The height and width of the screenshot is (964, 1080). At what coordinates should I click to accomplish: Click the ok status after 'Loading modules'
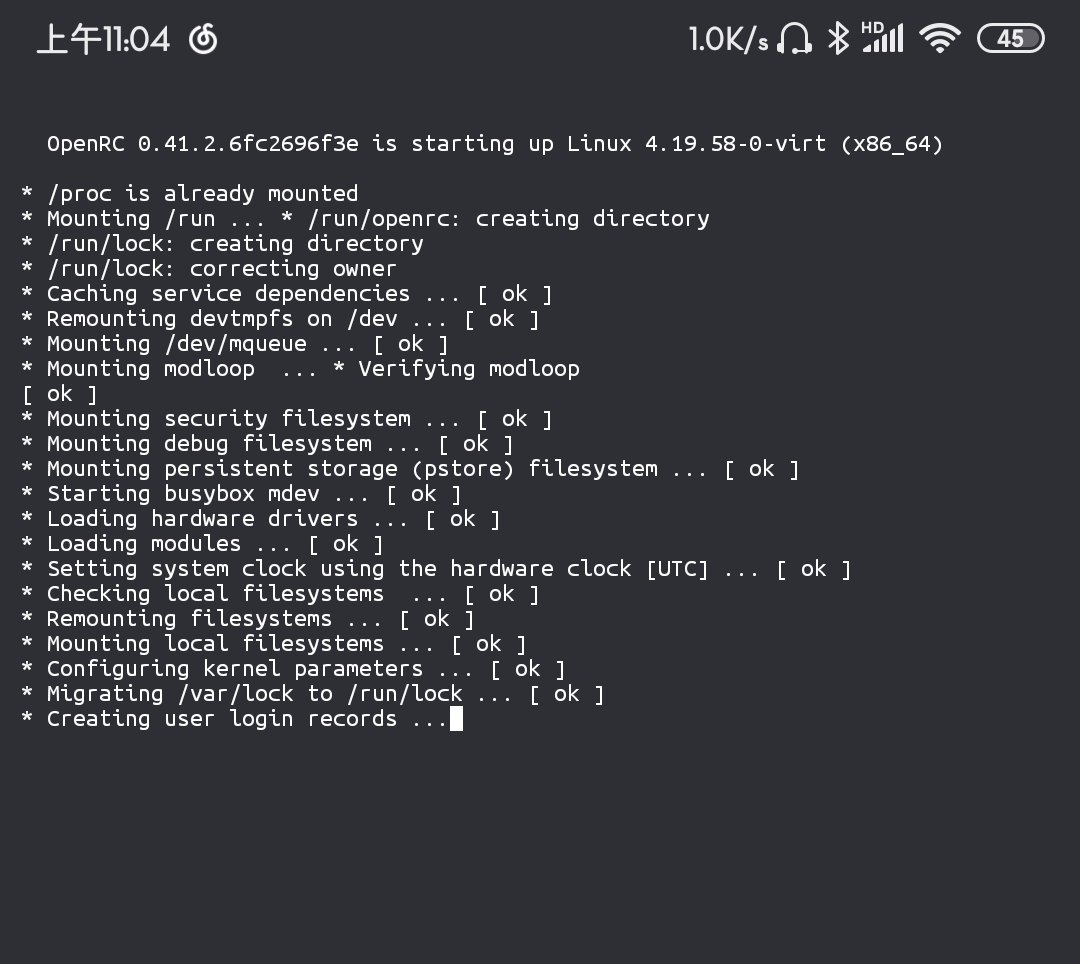tap(345, 544)
